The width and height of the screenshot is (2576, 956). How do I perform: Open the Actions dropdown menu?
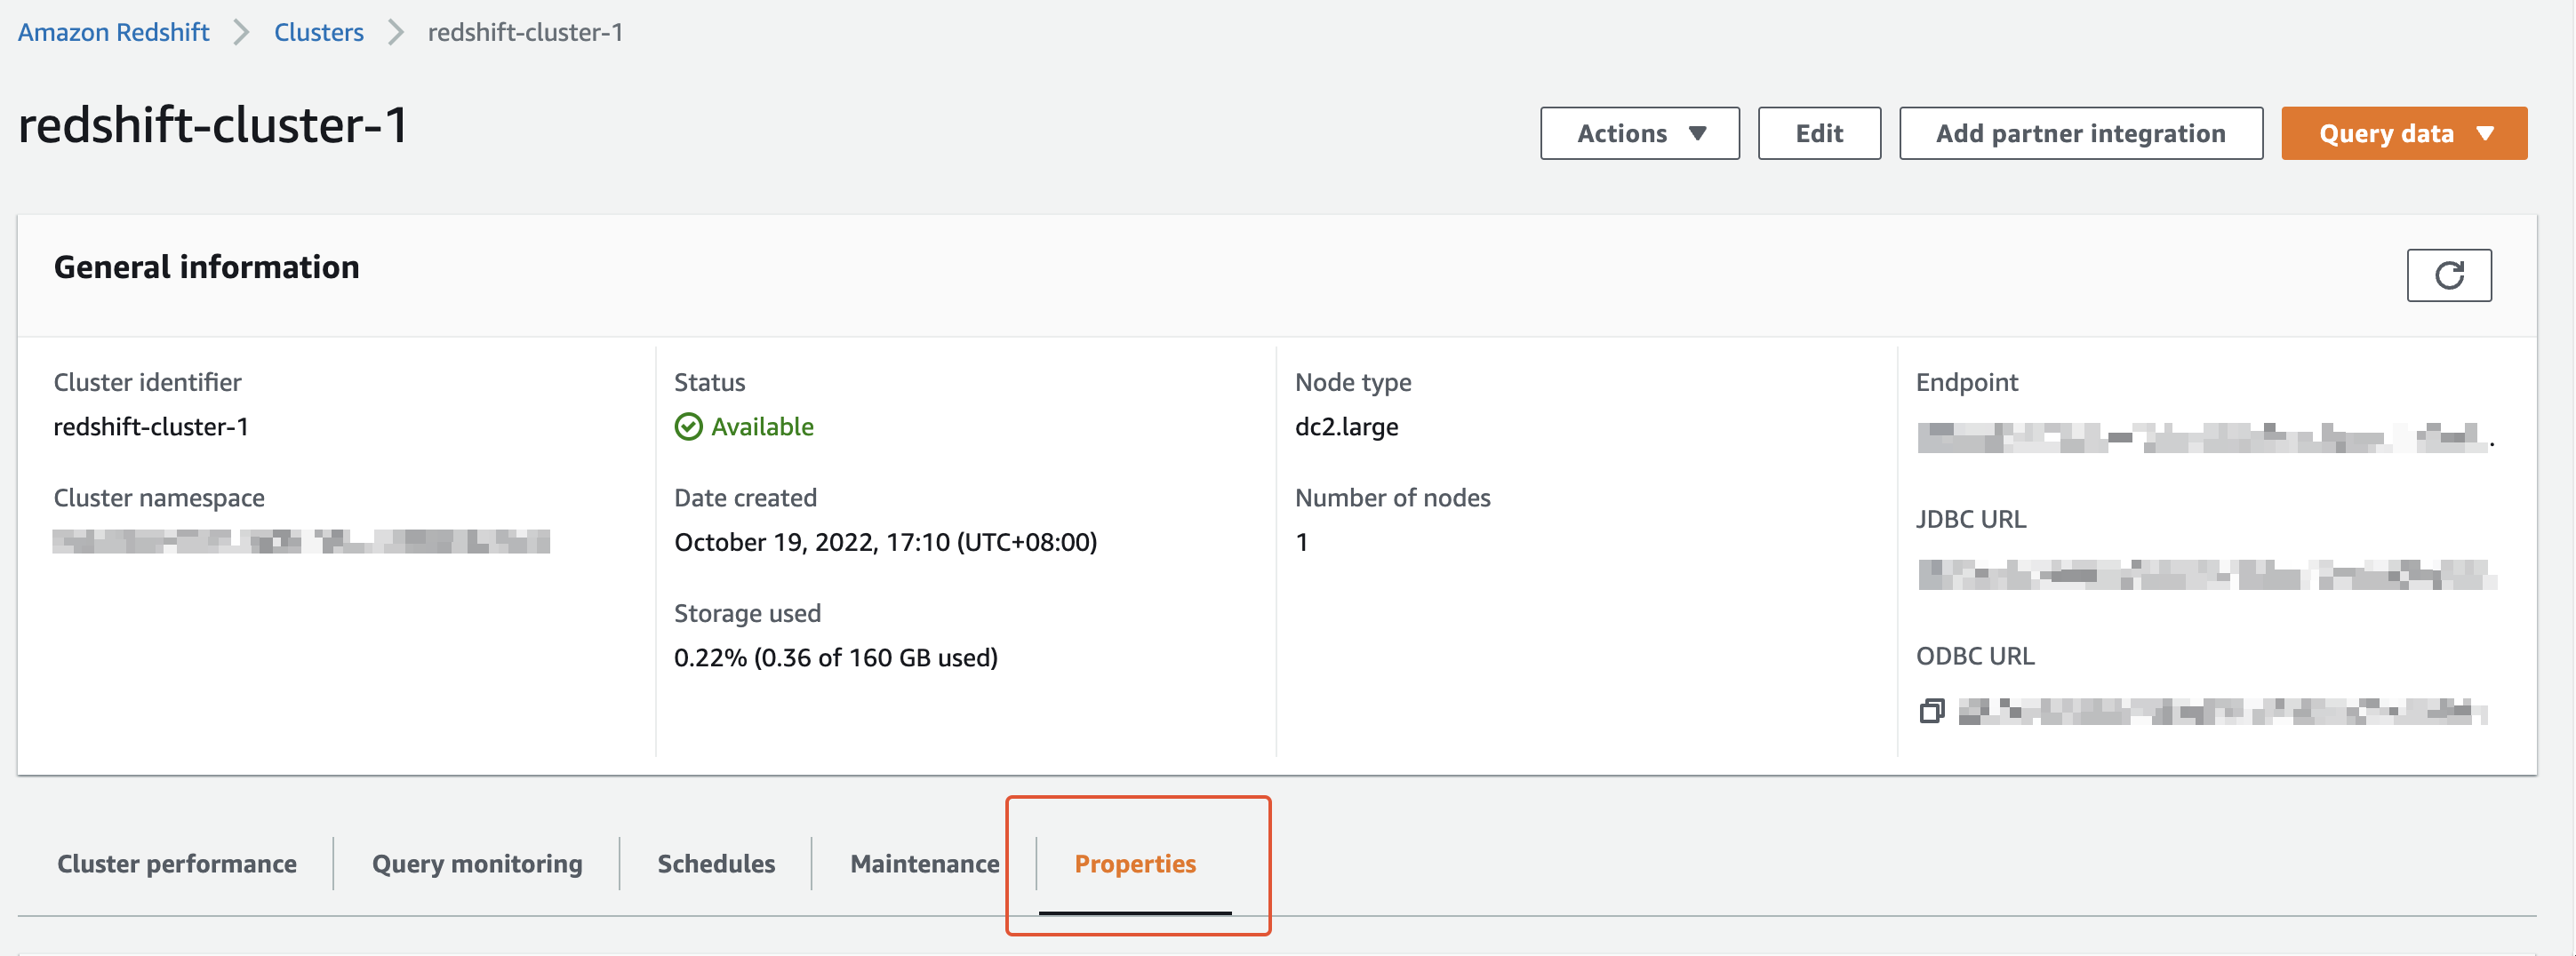(1639, 133)
